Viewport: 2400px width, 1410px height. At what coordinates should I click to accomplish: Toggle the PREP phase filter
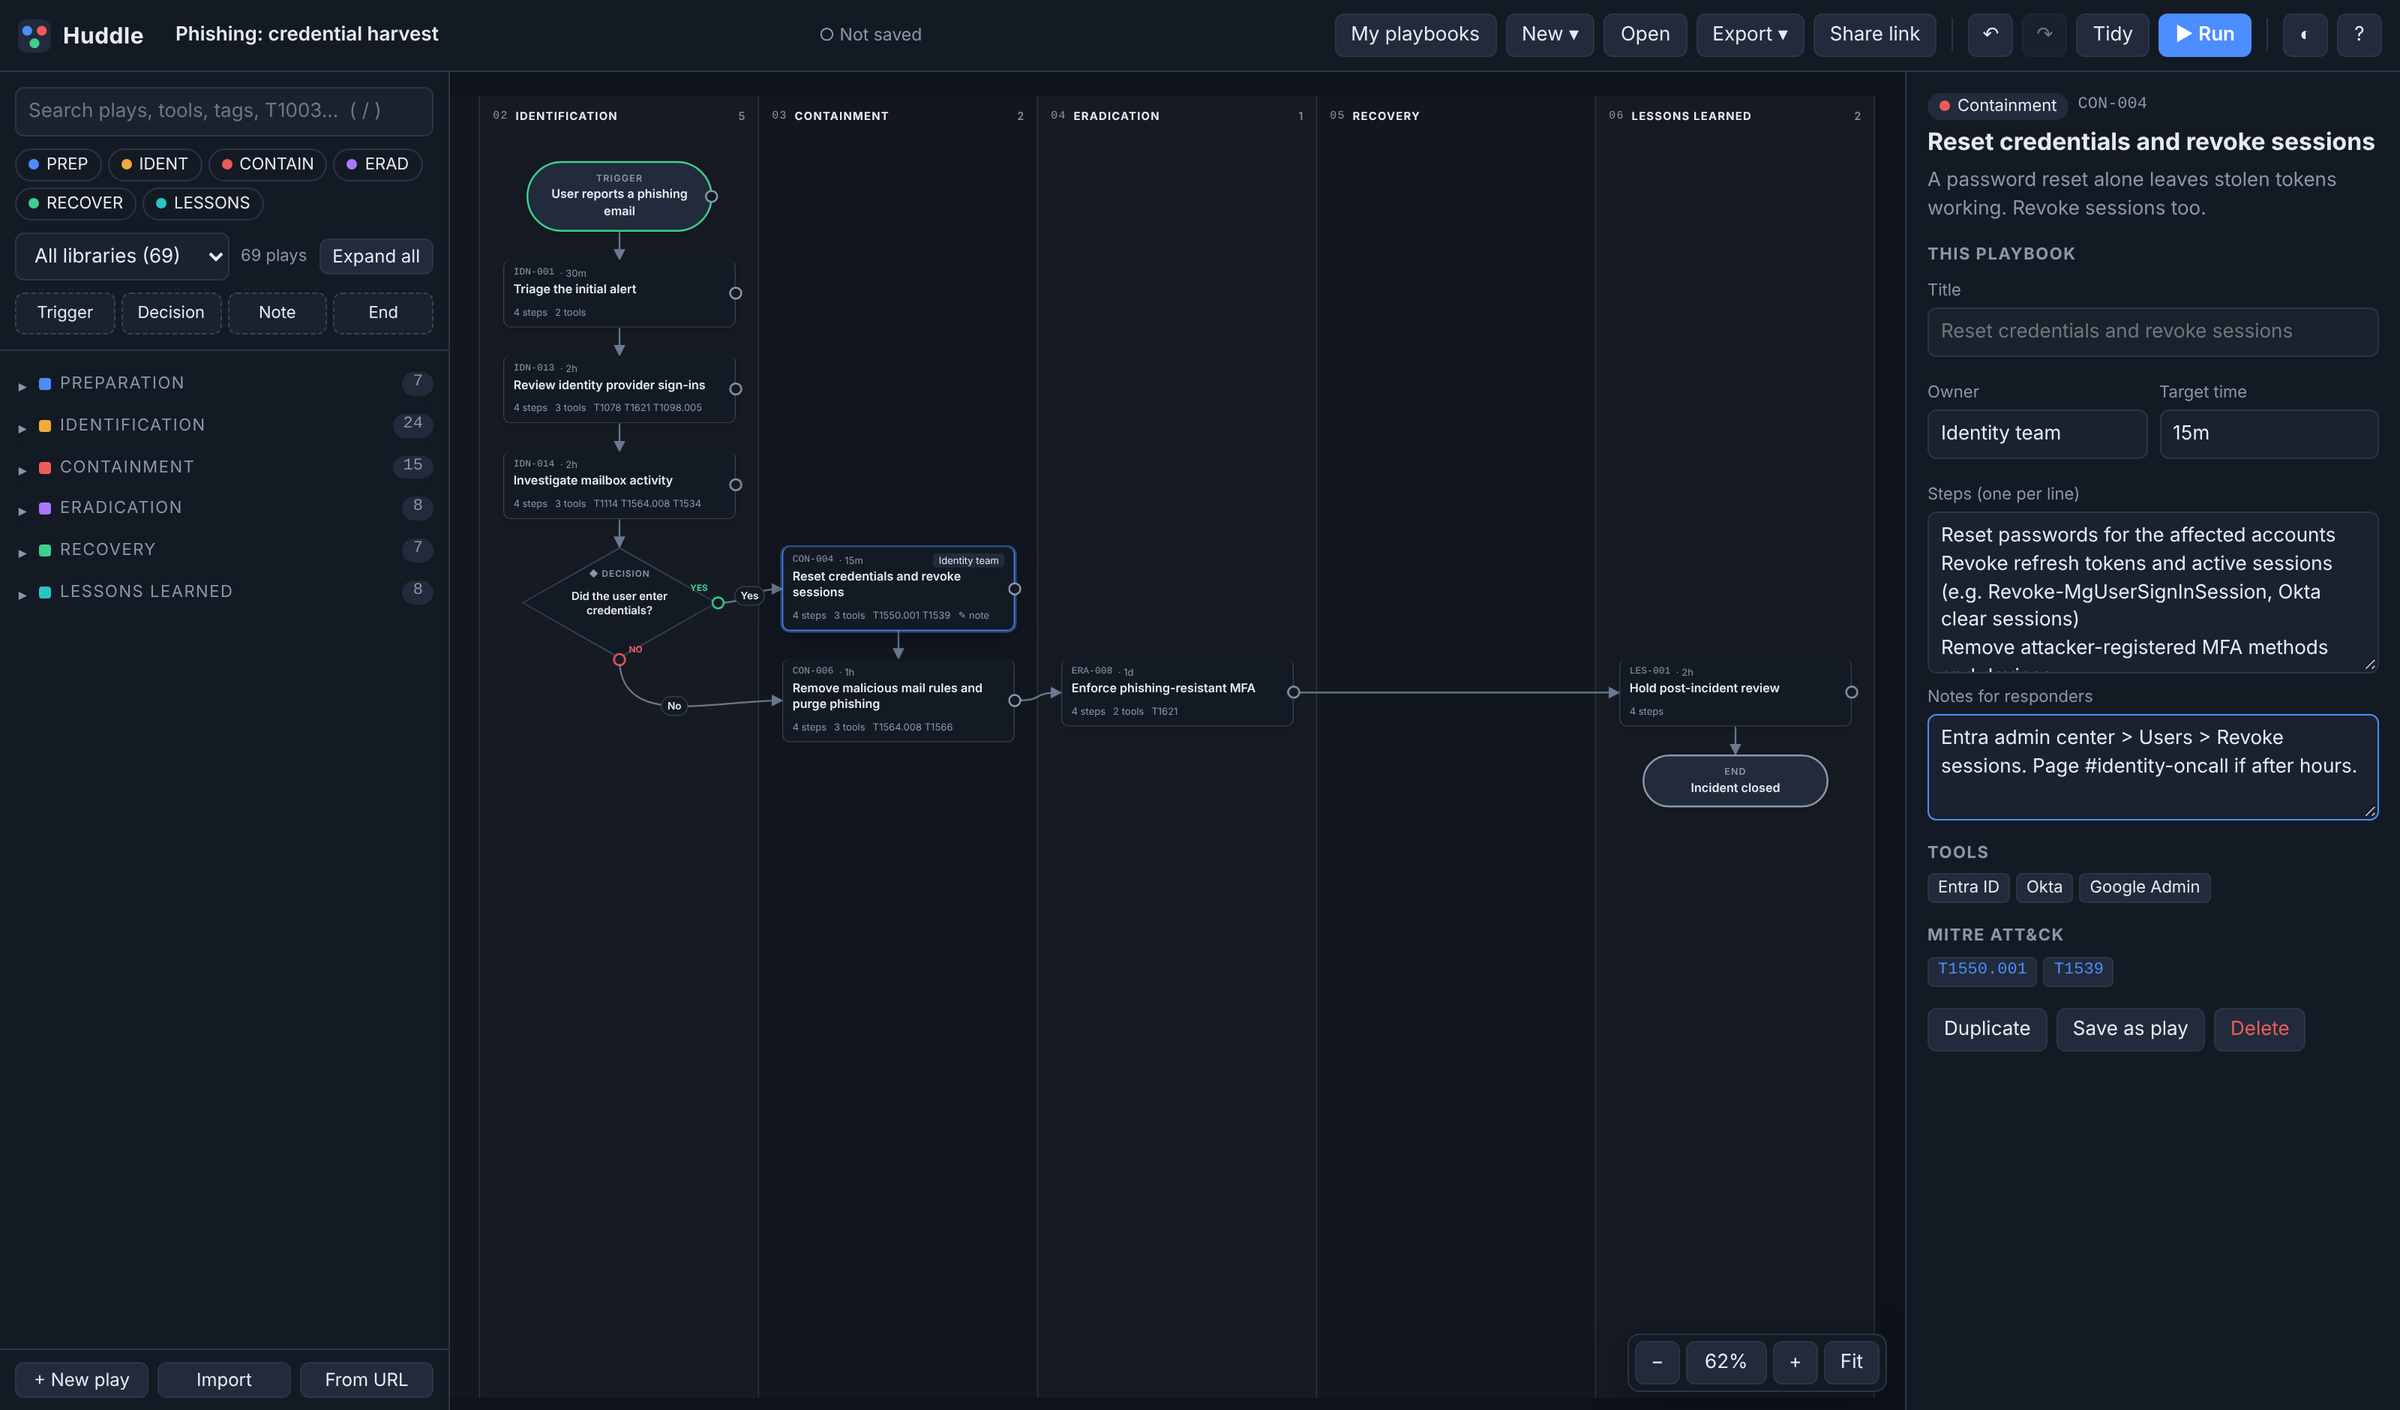click(x=58, y=164)
